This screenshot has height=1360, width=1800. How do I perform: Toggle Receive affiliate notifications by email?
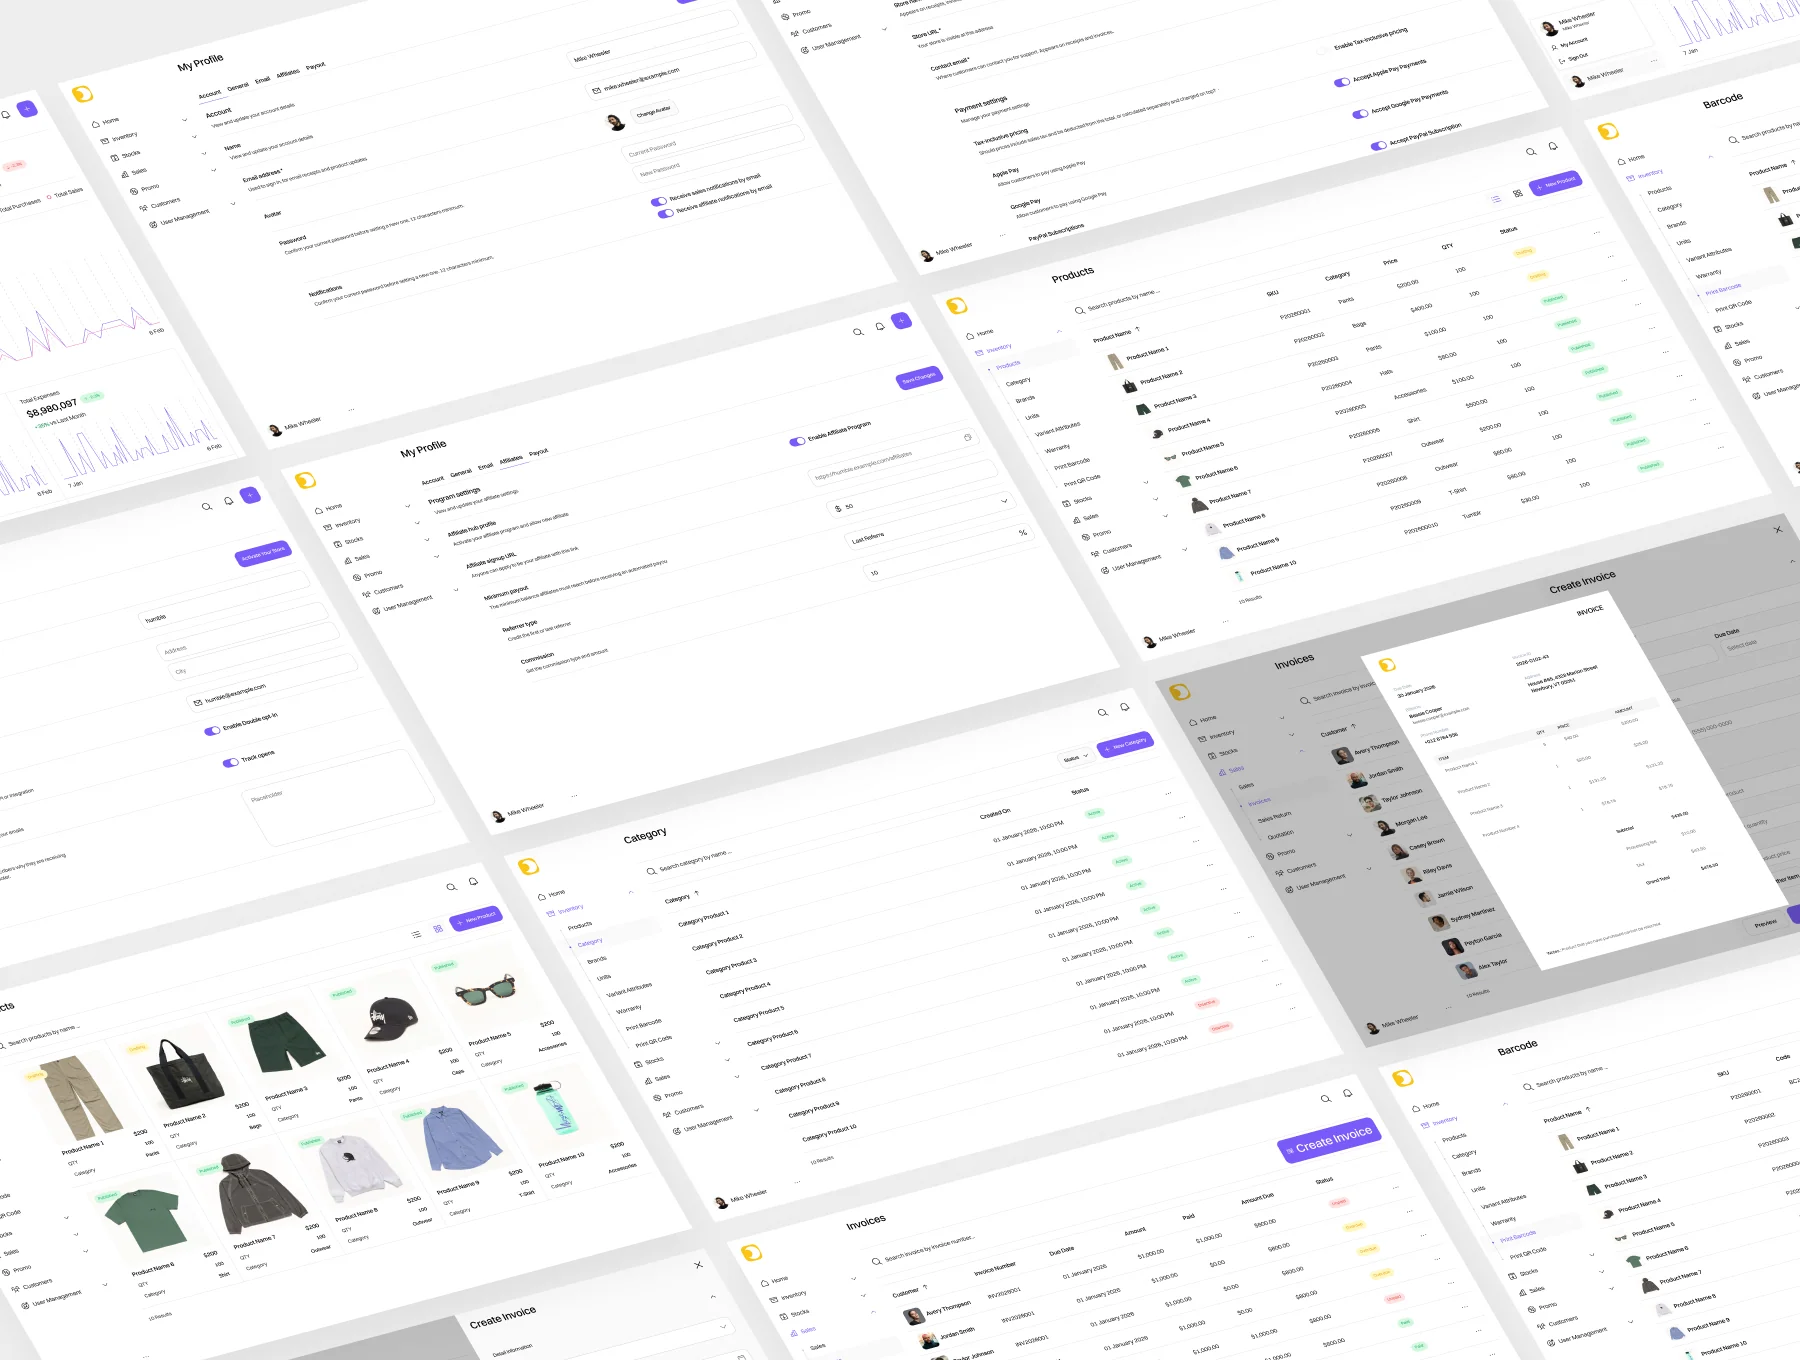click(x=666, y=213)
